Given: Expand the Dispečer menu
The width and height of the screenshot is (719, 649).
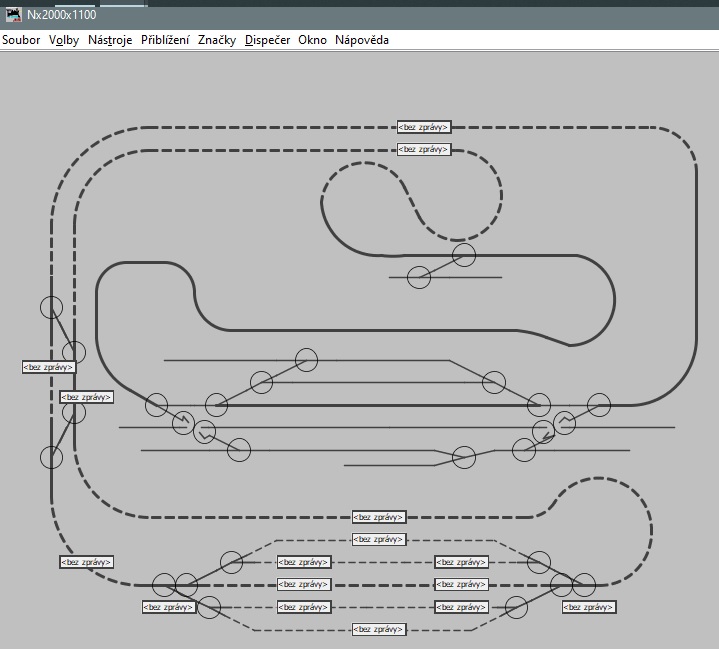Looking at the screenshot, I should (267, 40).
